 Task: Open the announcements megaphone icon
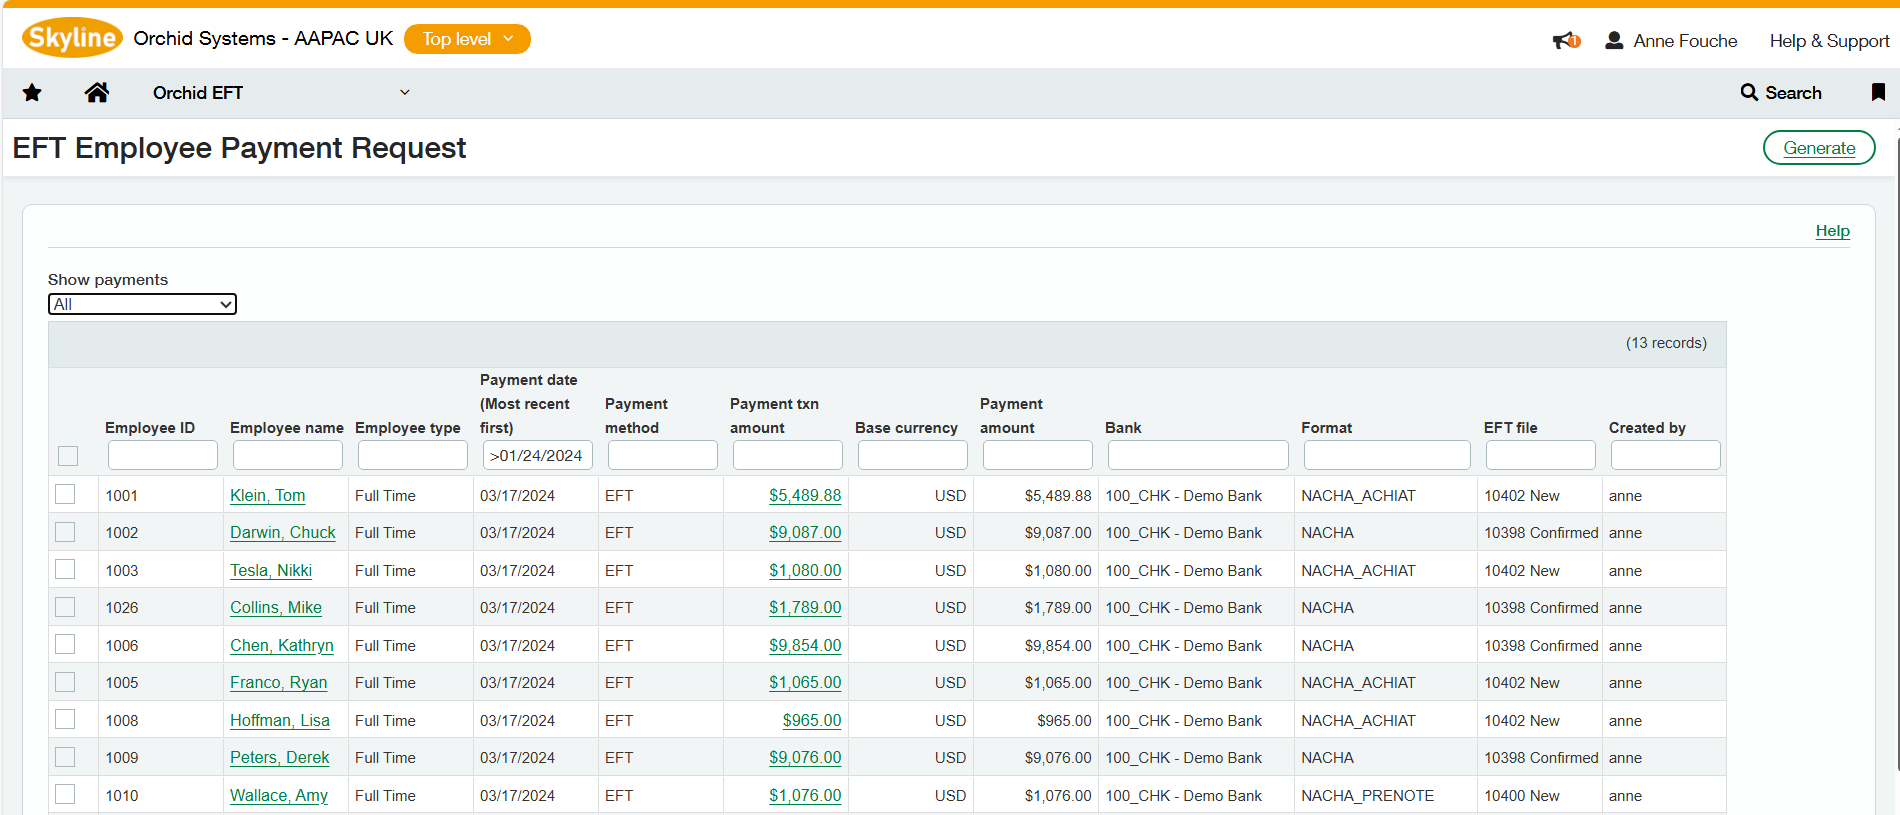pyautogui.click(x=1565, y=41)
